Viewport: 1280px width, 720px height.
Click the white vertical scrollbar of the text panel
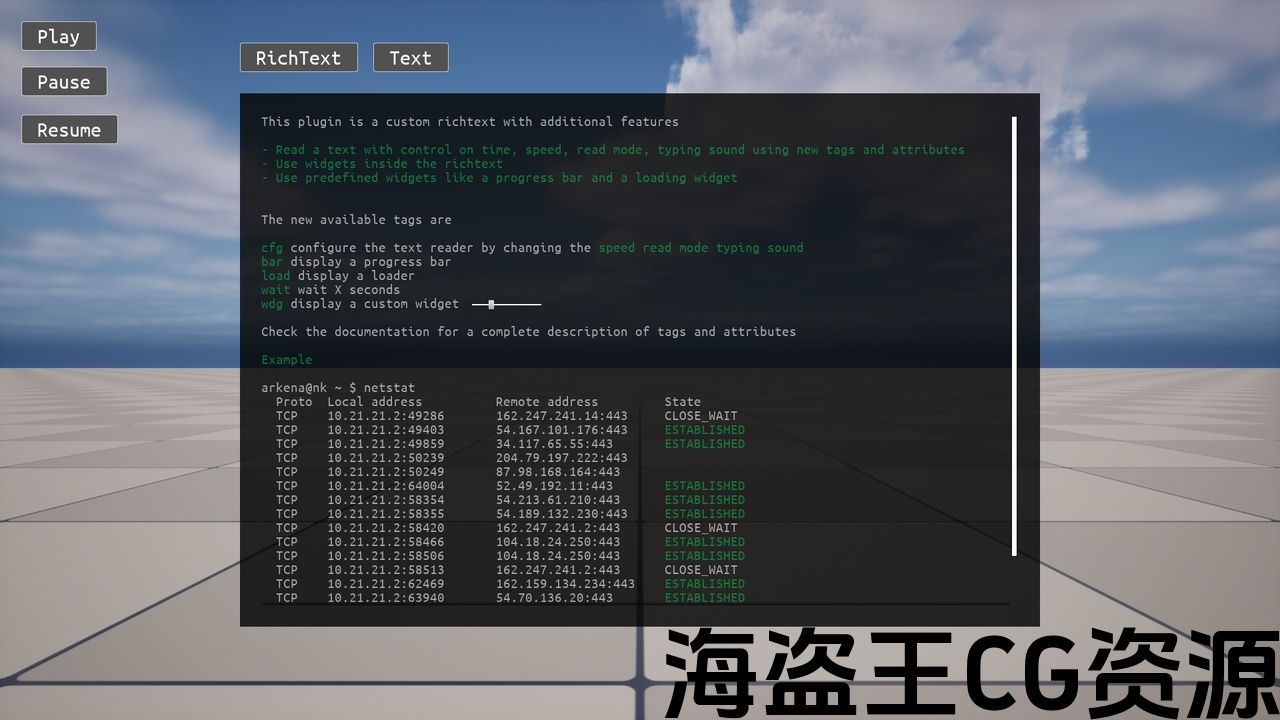1014,336
